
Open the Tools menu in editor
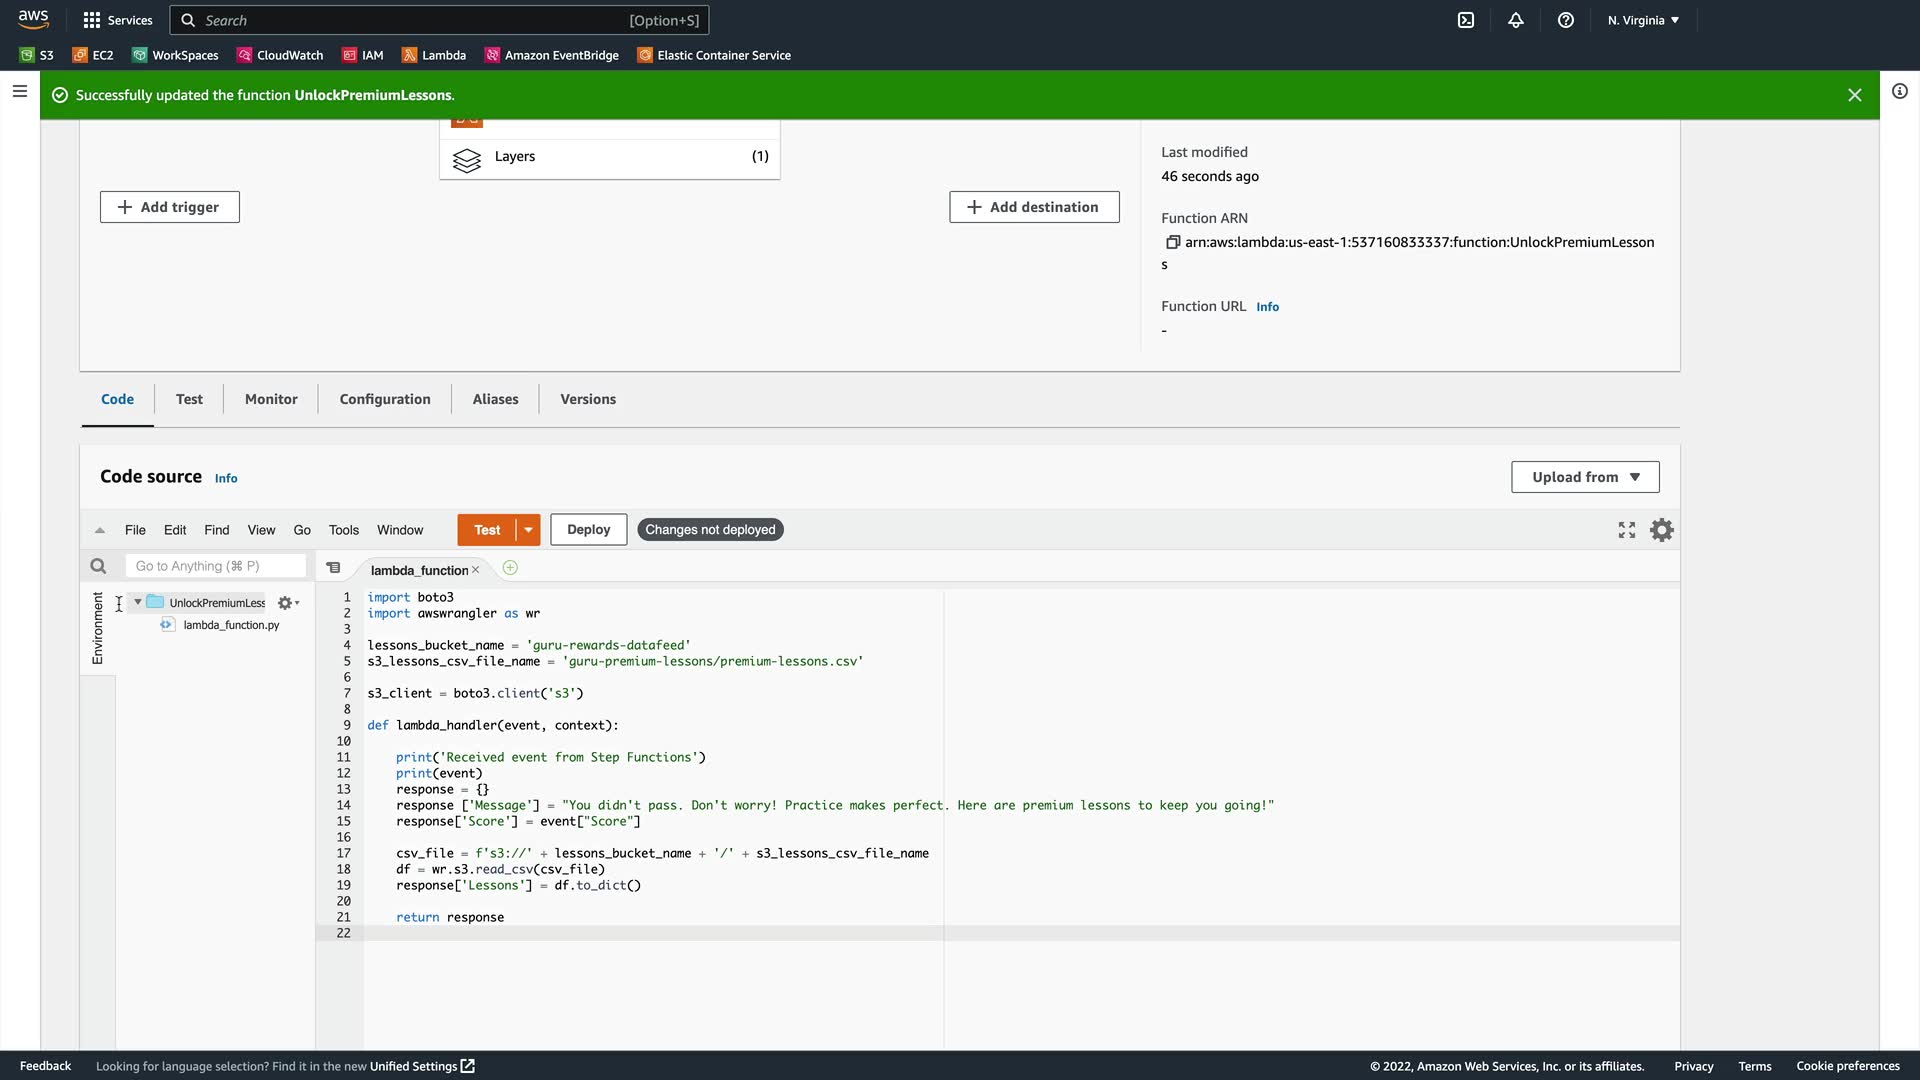click(x=343, y=530)
